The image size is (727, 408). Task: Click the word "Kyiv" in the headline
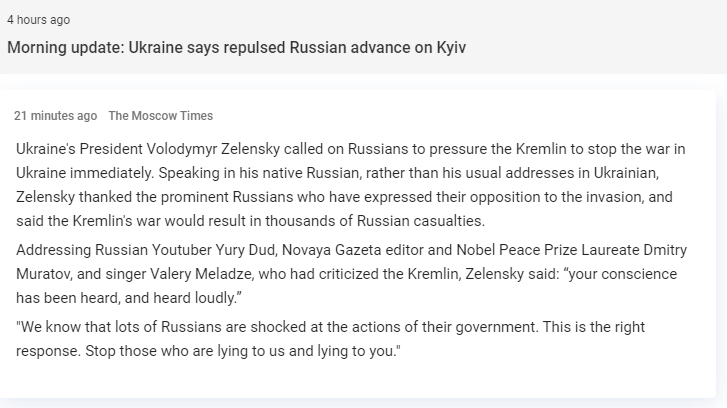coord(449,48)
